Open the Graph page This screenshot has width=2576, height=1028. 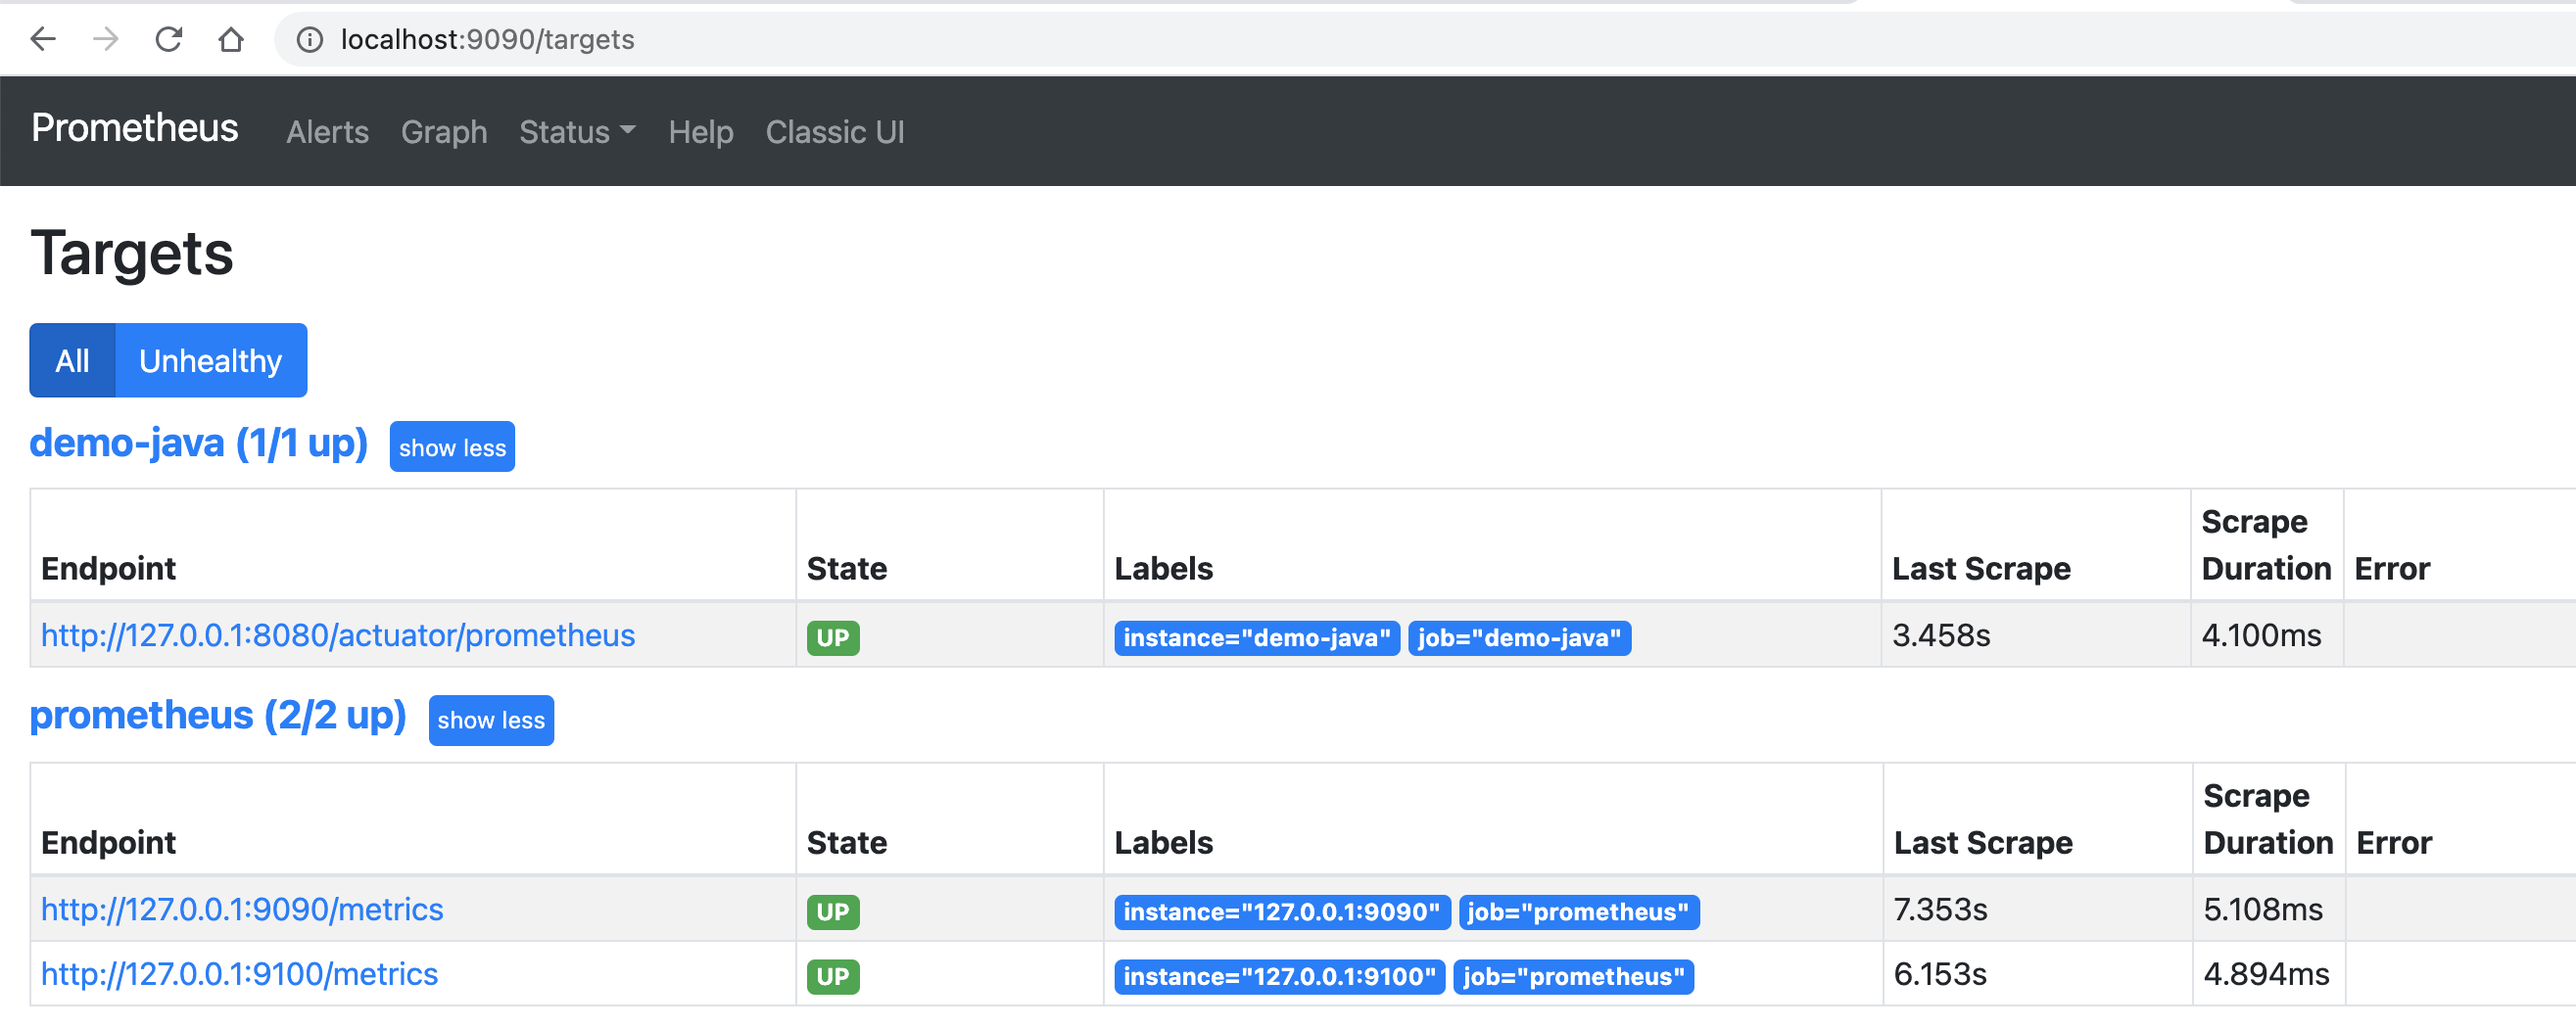(444, 132)
